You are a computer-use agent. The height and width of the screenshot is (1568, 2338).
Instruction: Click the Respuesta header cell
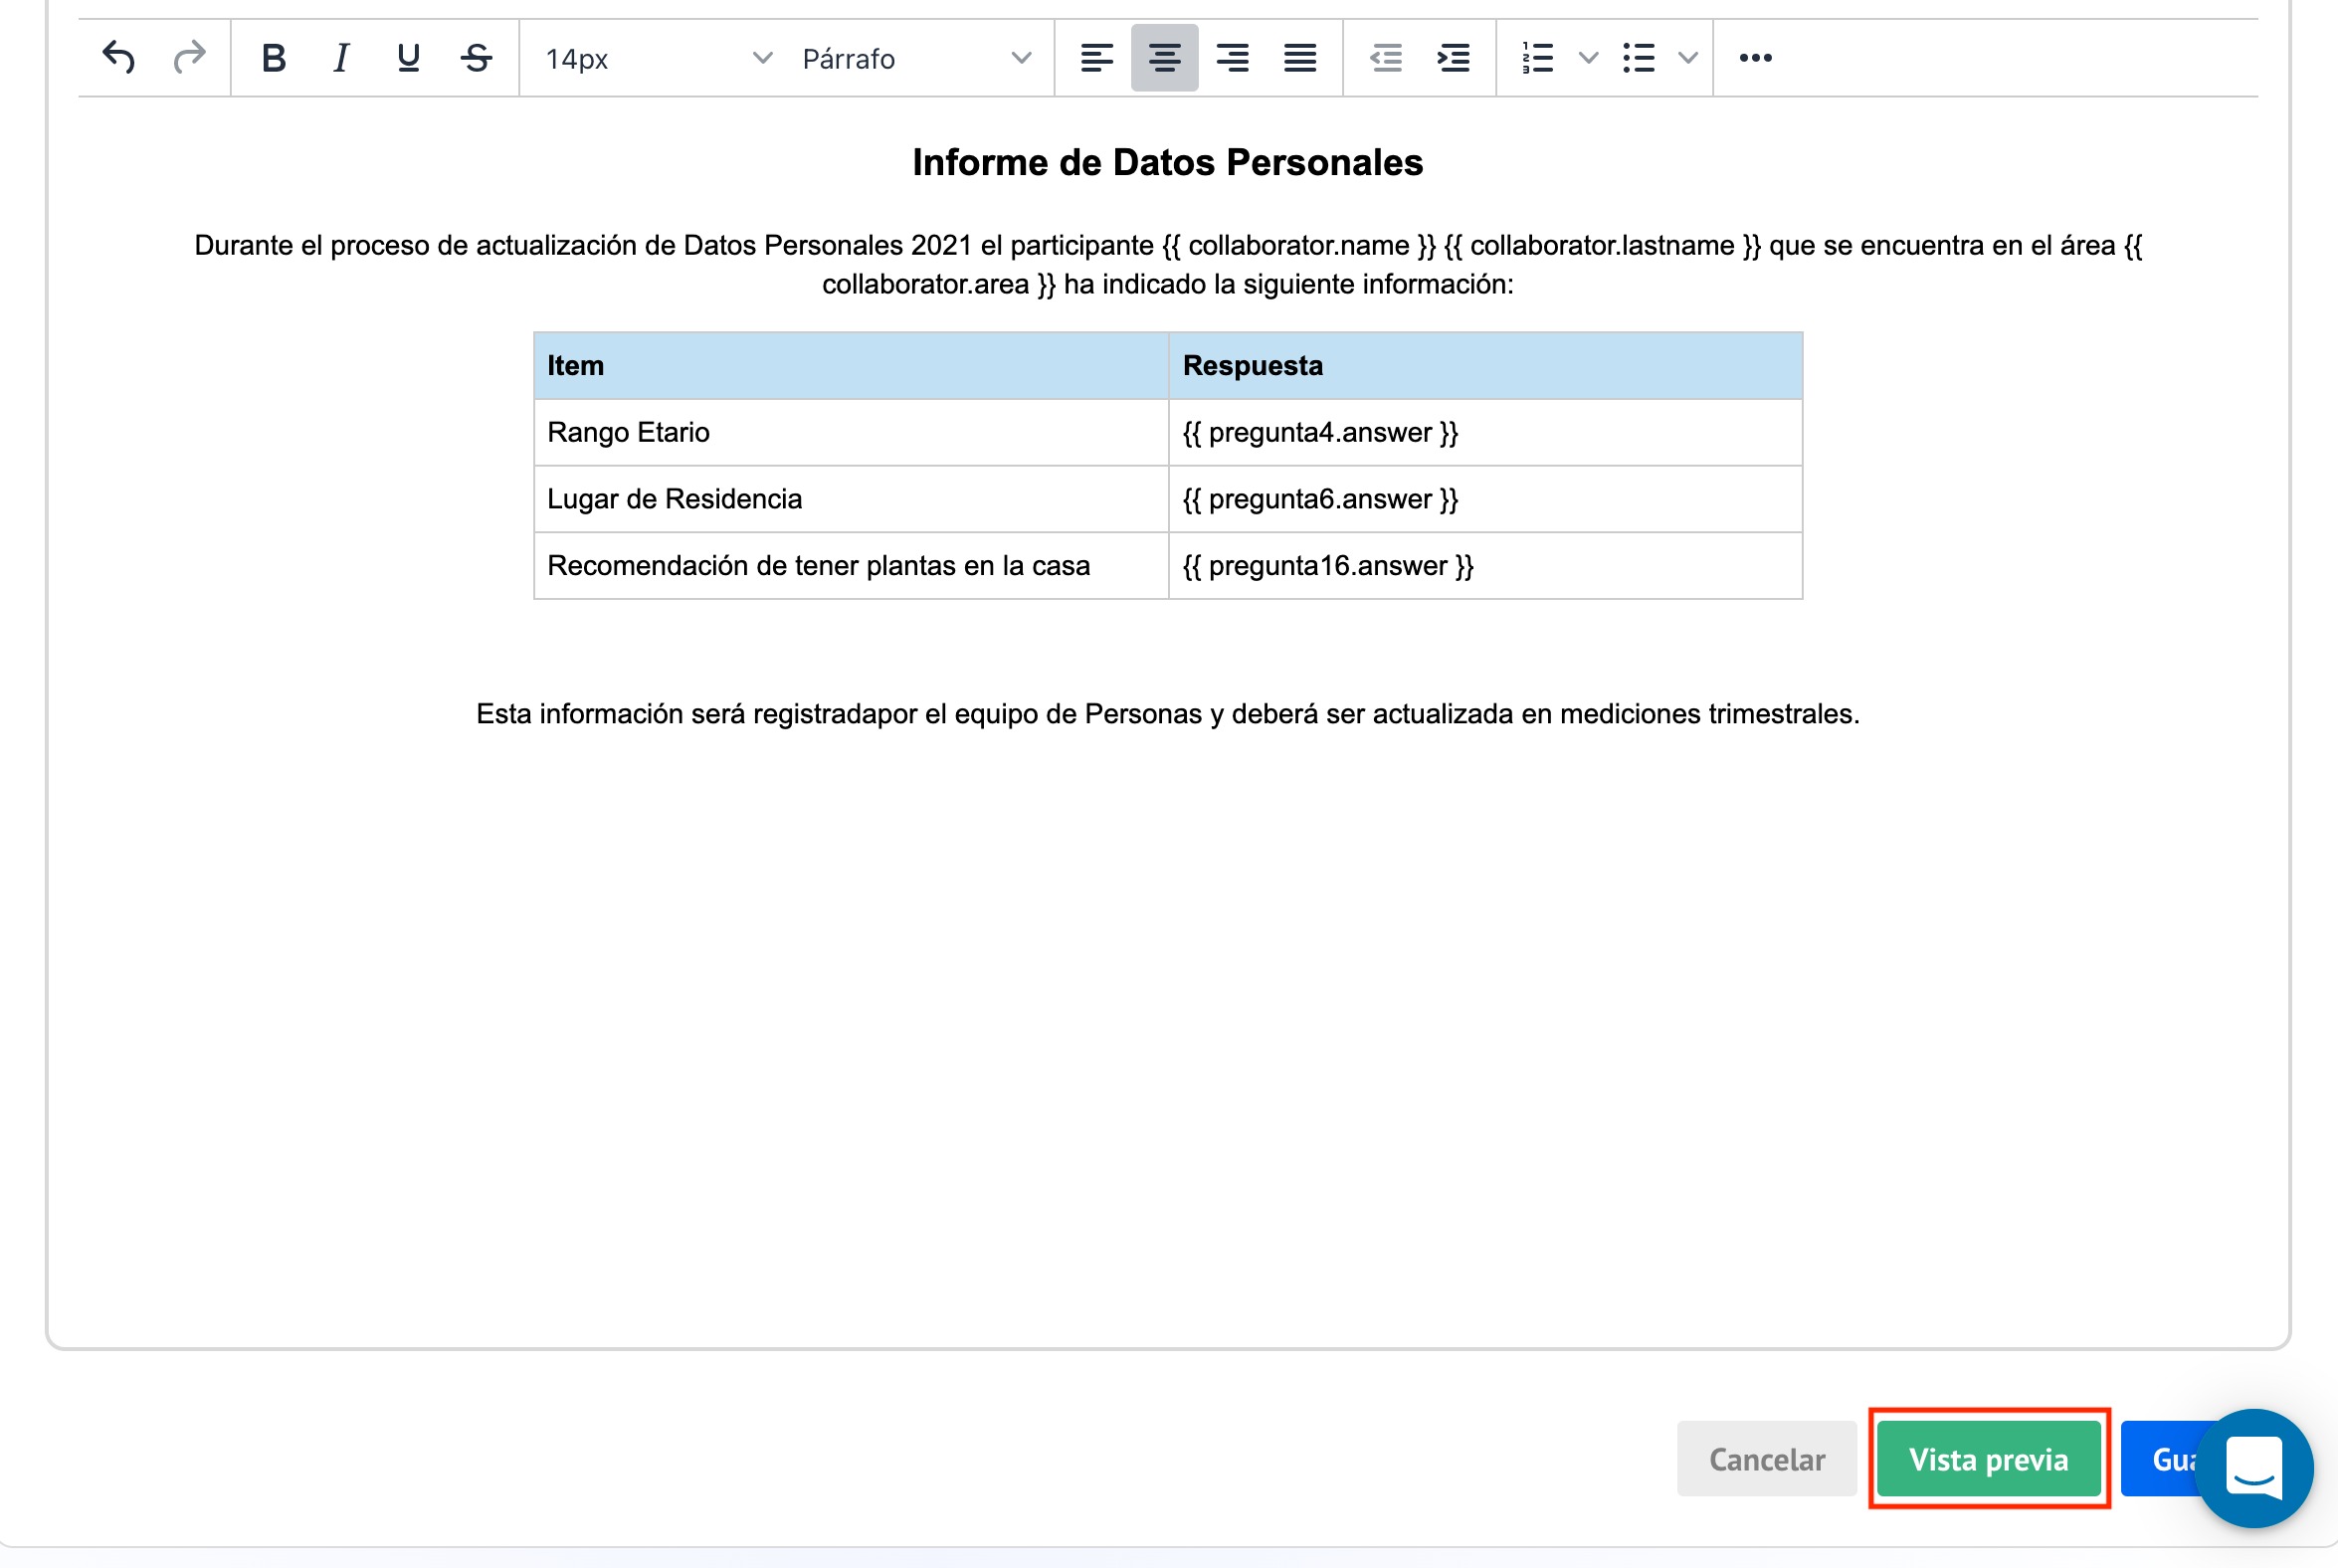[1485, 366]
